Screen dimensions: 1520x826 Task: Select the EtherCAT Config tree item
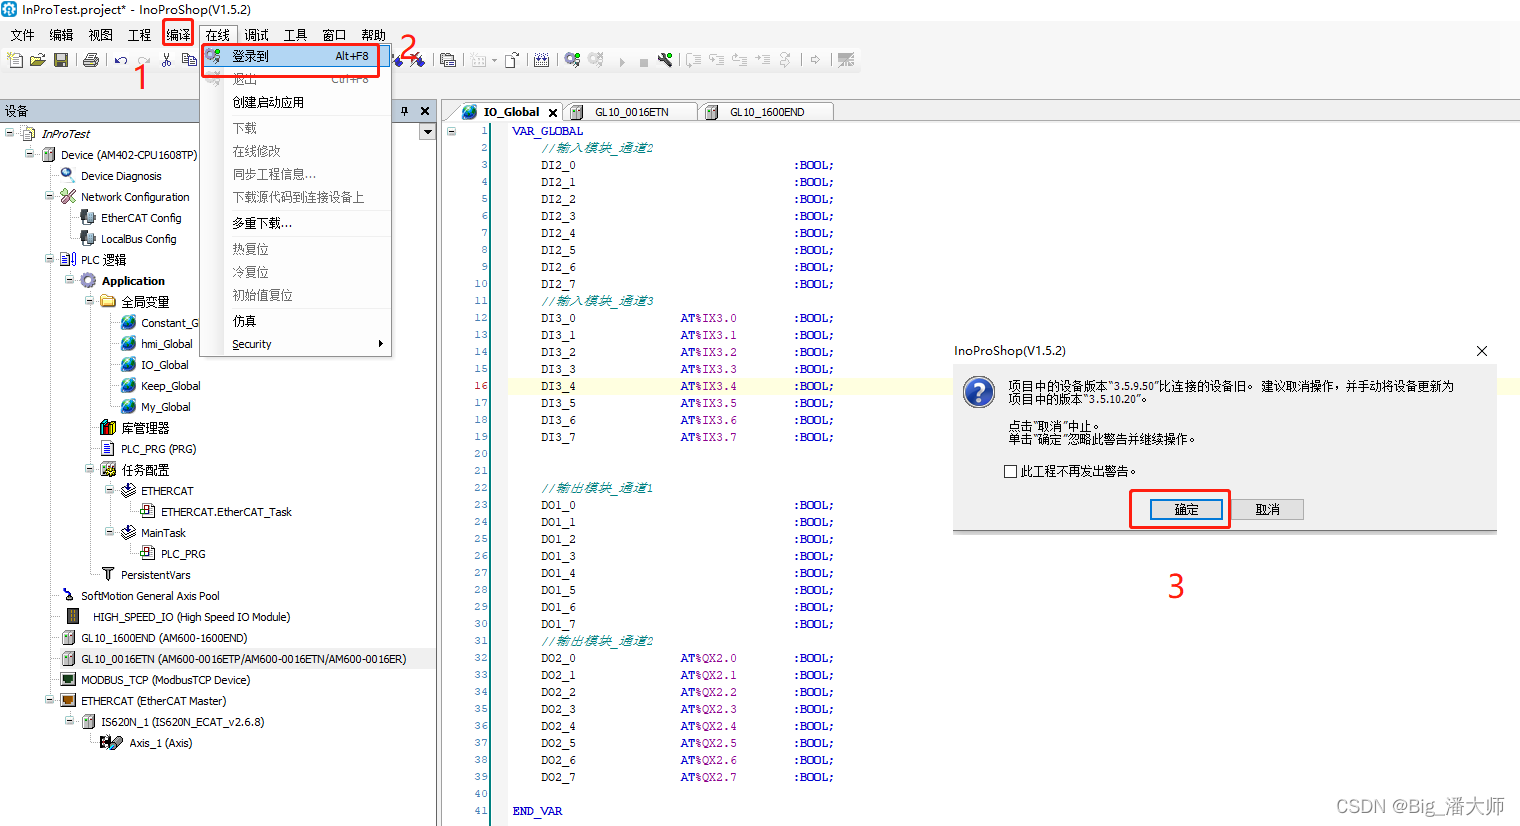(141, 217)
